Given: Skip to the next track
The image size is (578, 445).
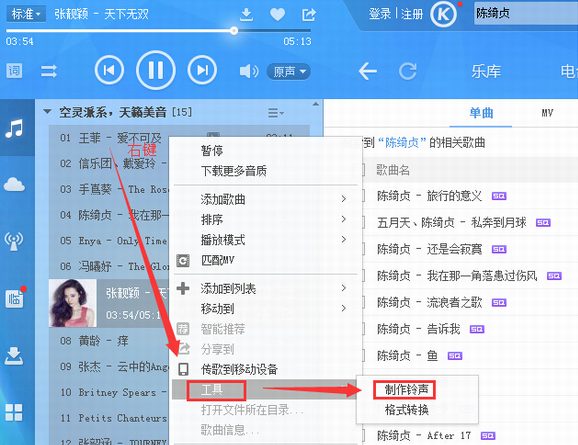Looking at the screenshot, I should pyautogui.click(x=202, y=70).
